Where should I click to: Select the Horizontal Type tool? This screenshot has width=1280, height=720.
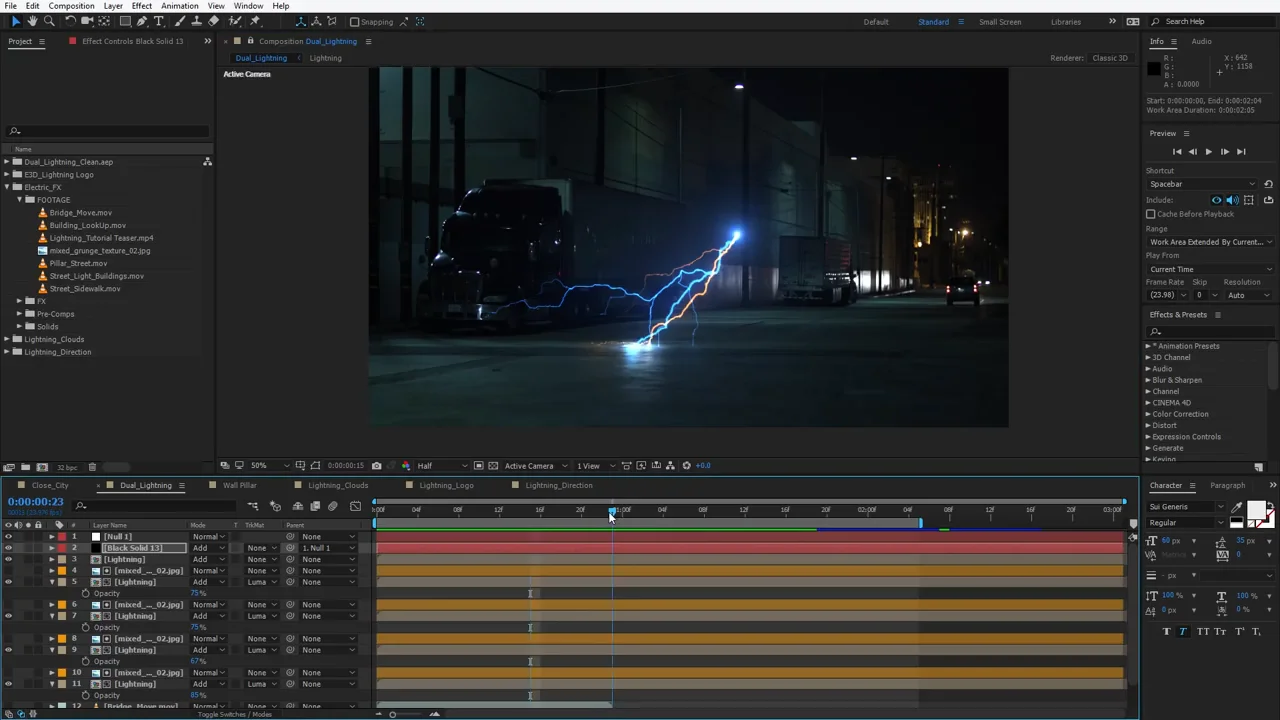tap(158, 21)
